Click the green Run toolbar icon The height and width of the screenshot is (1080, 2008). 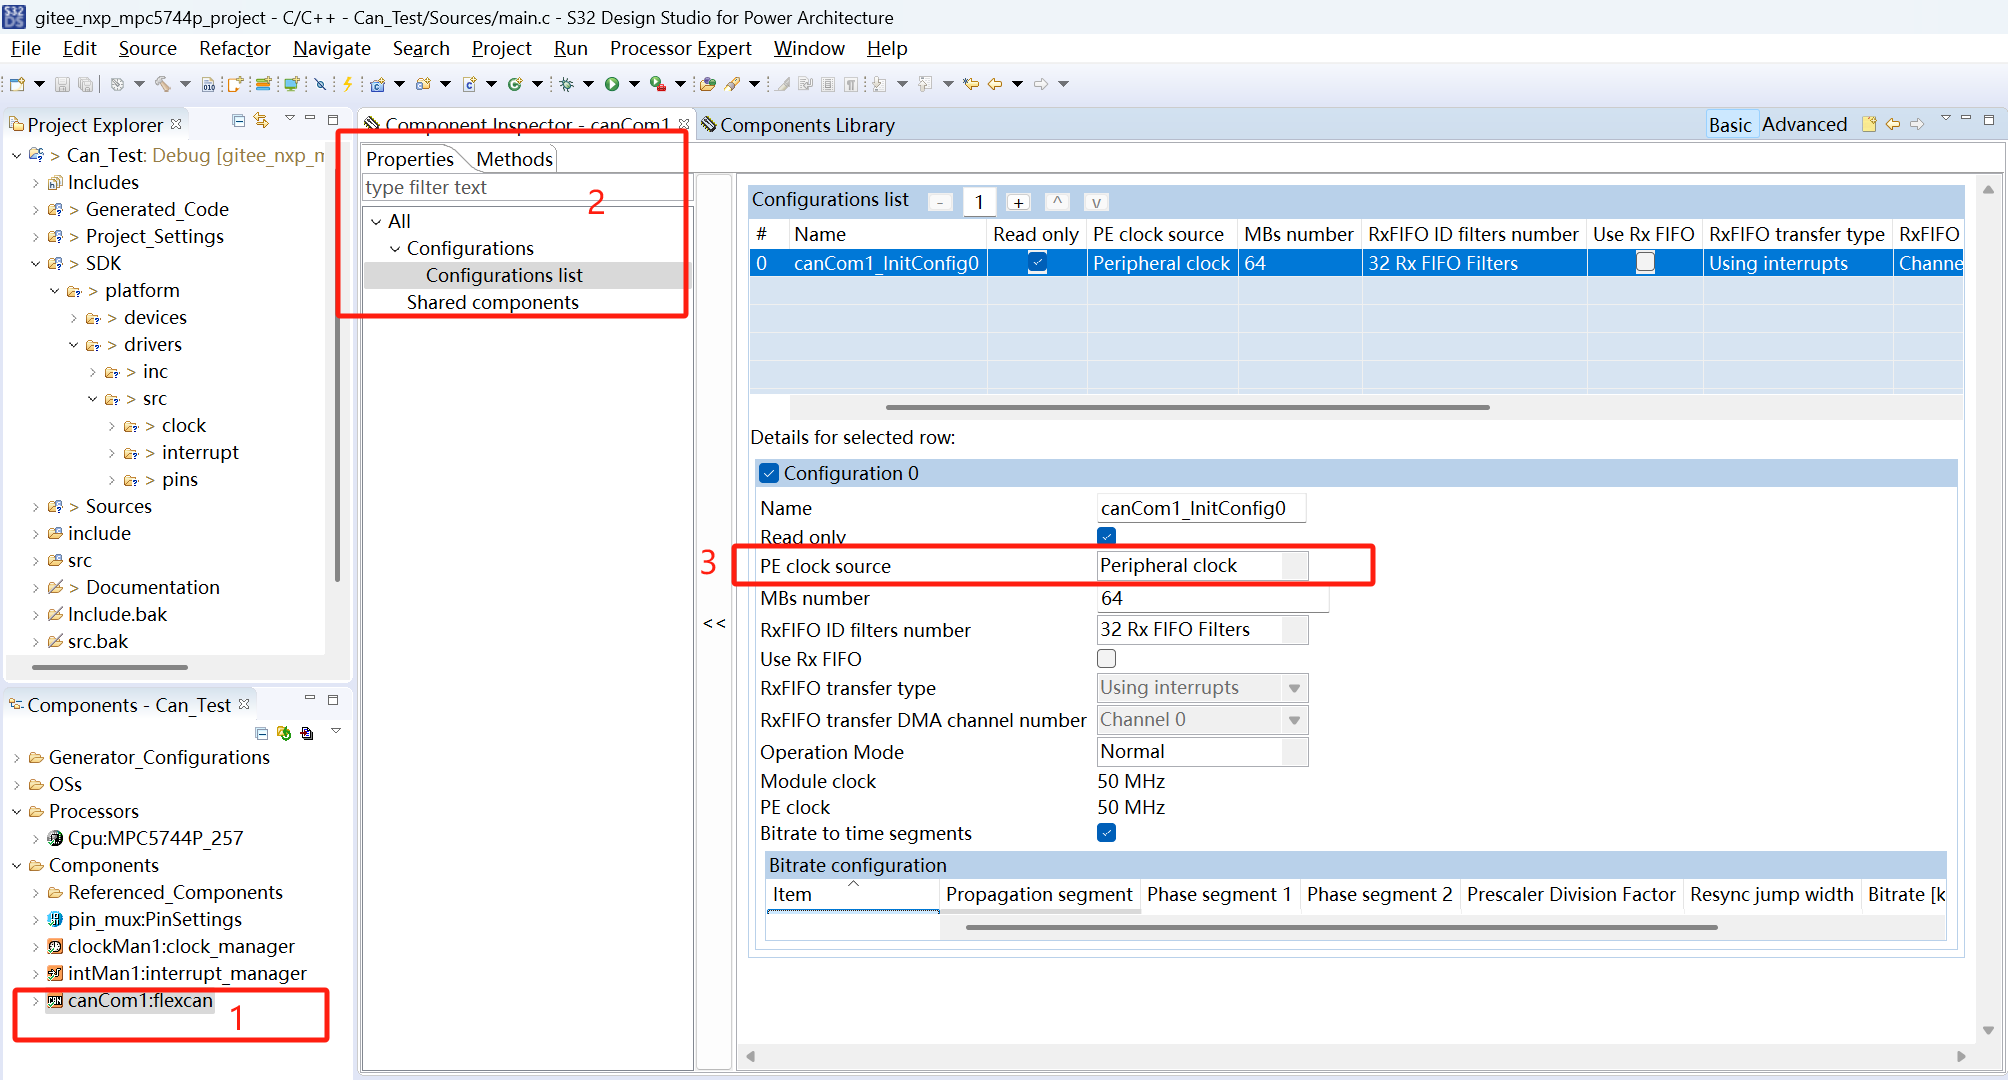coord(612,84)
